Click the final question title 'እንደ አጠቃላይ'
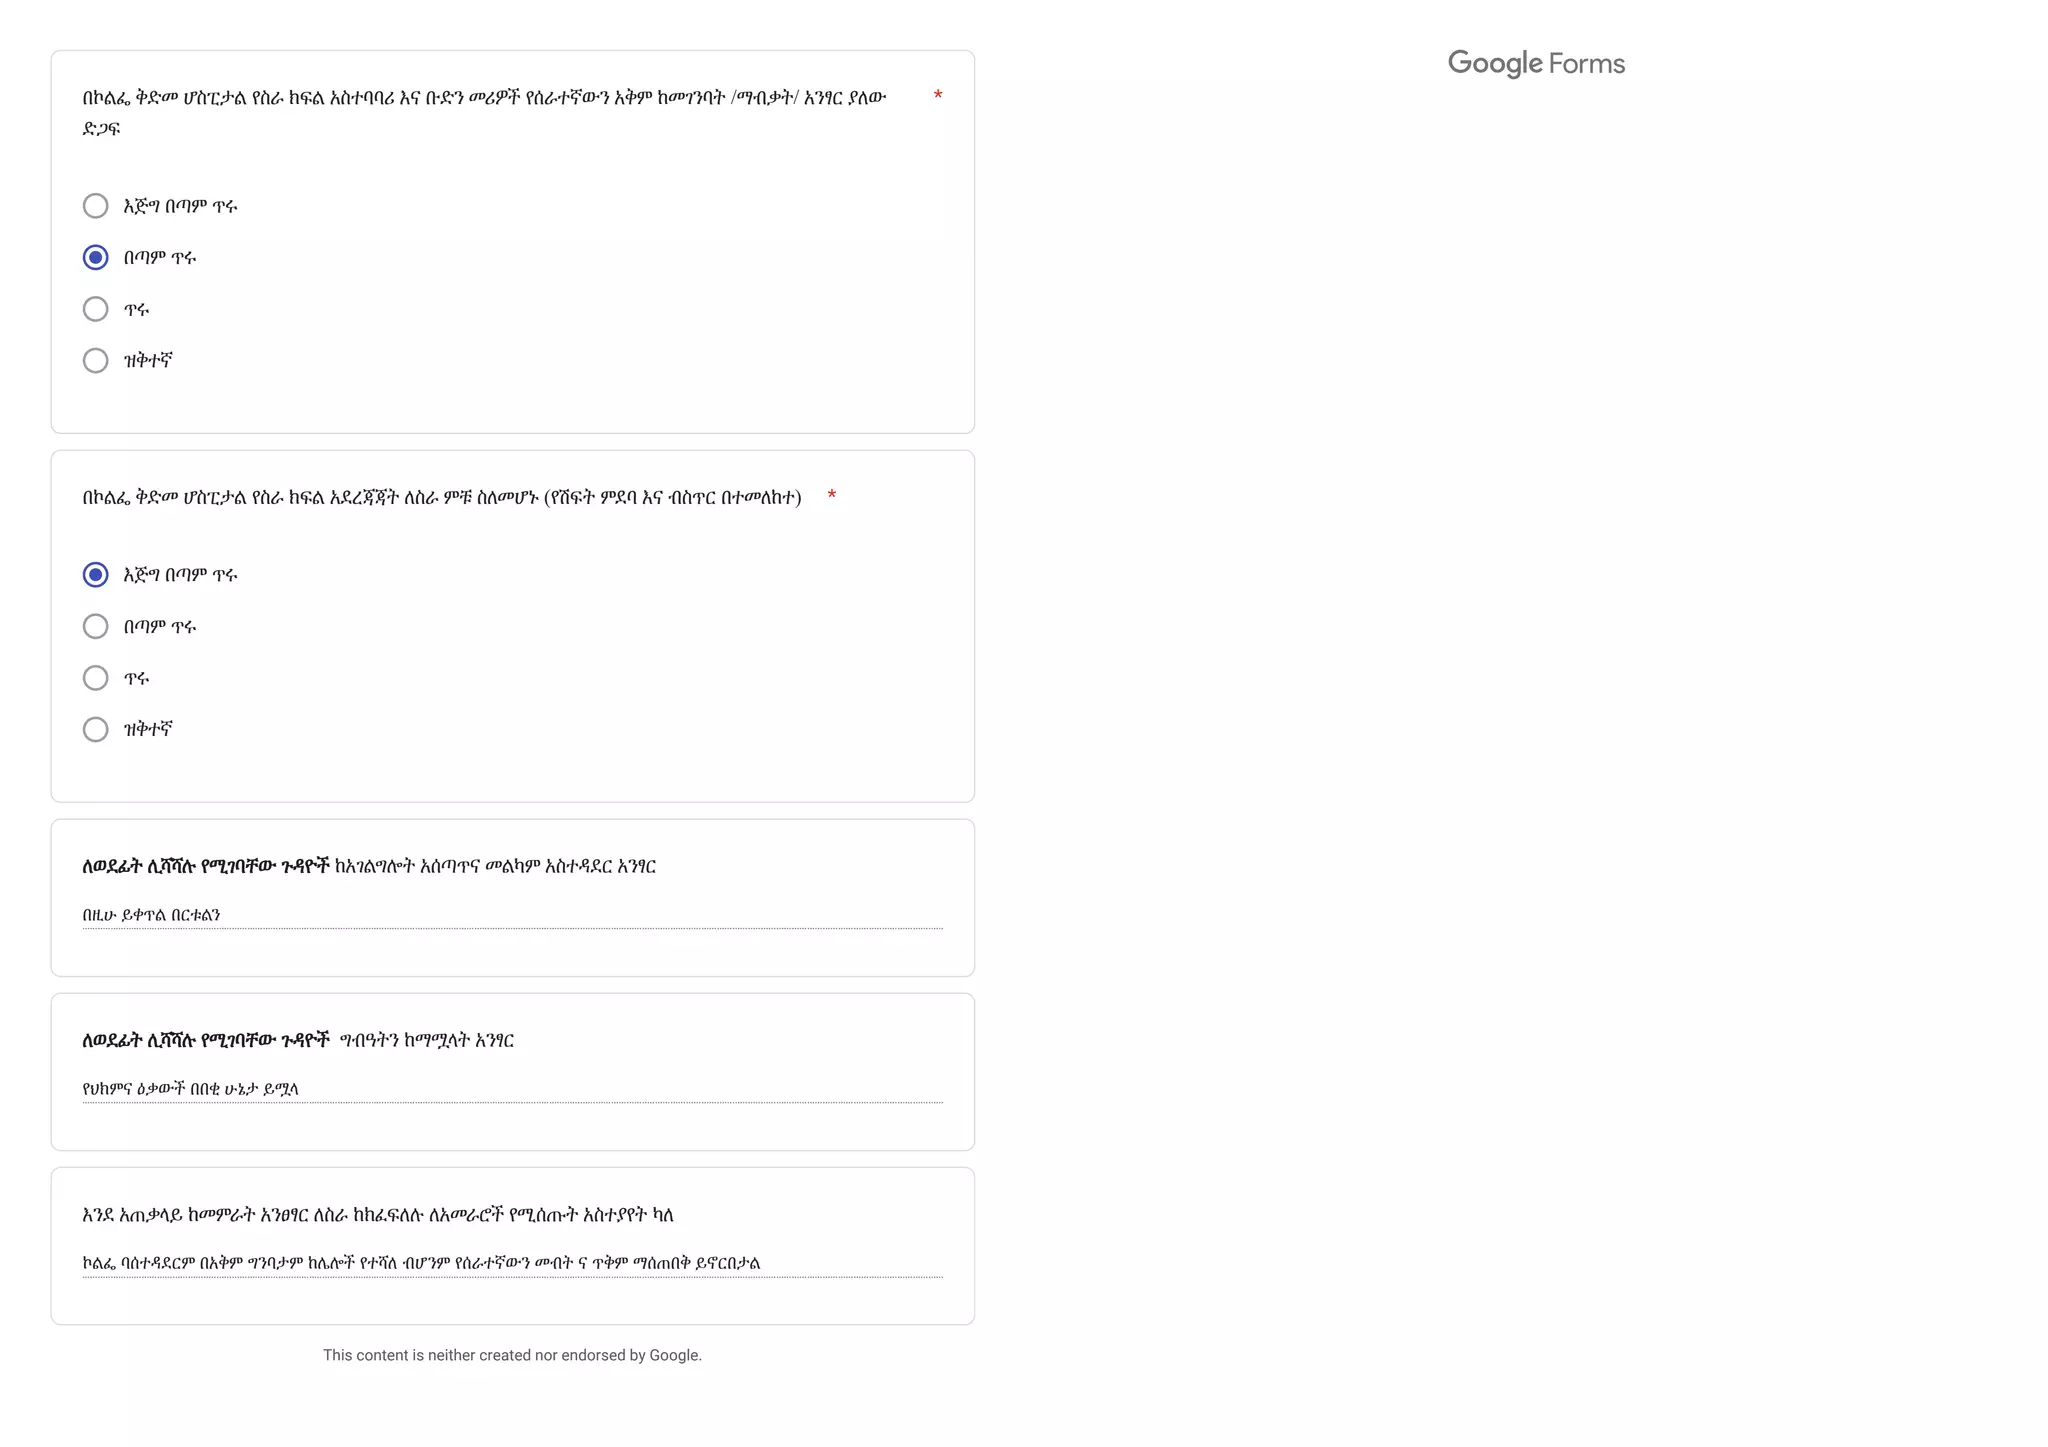2048x1447 pixels. pos(378,1214)
